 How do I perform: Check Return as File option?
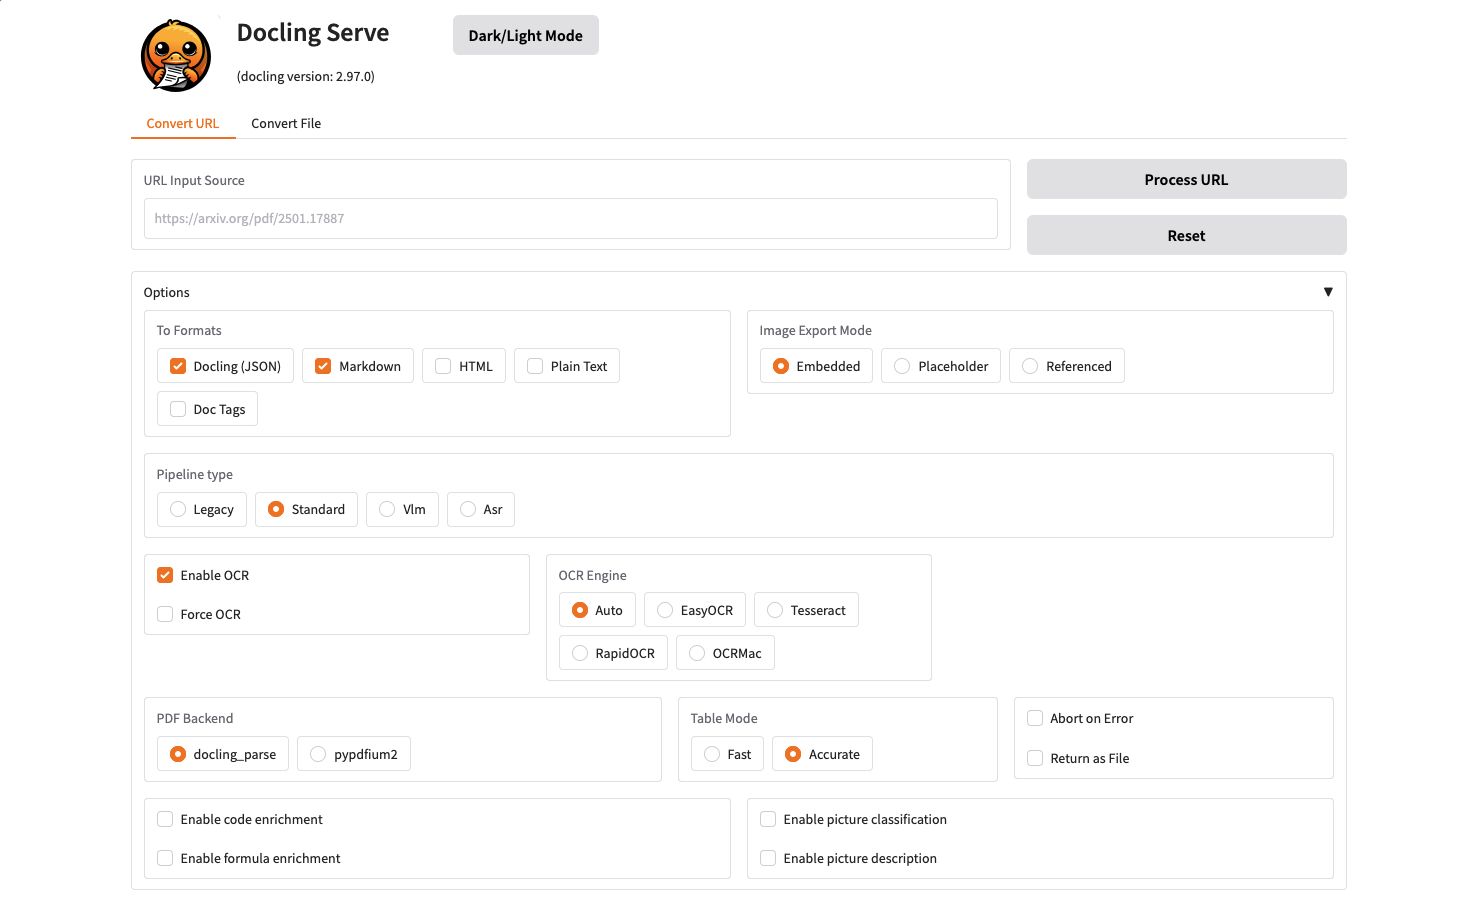pos(1035,758)
